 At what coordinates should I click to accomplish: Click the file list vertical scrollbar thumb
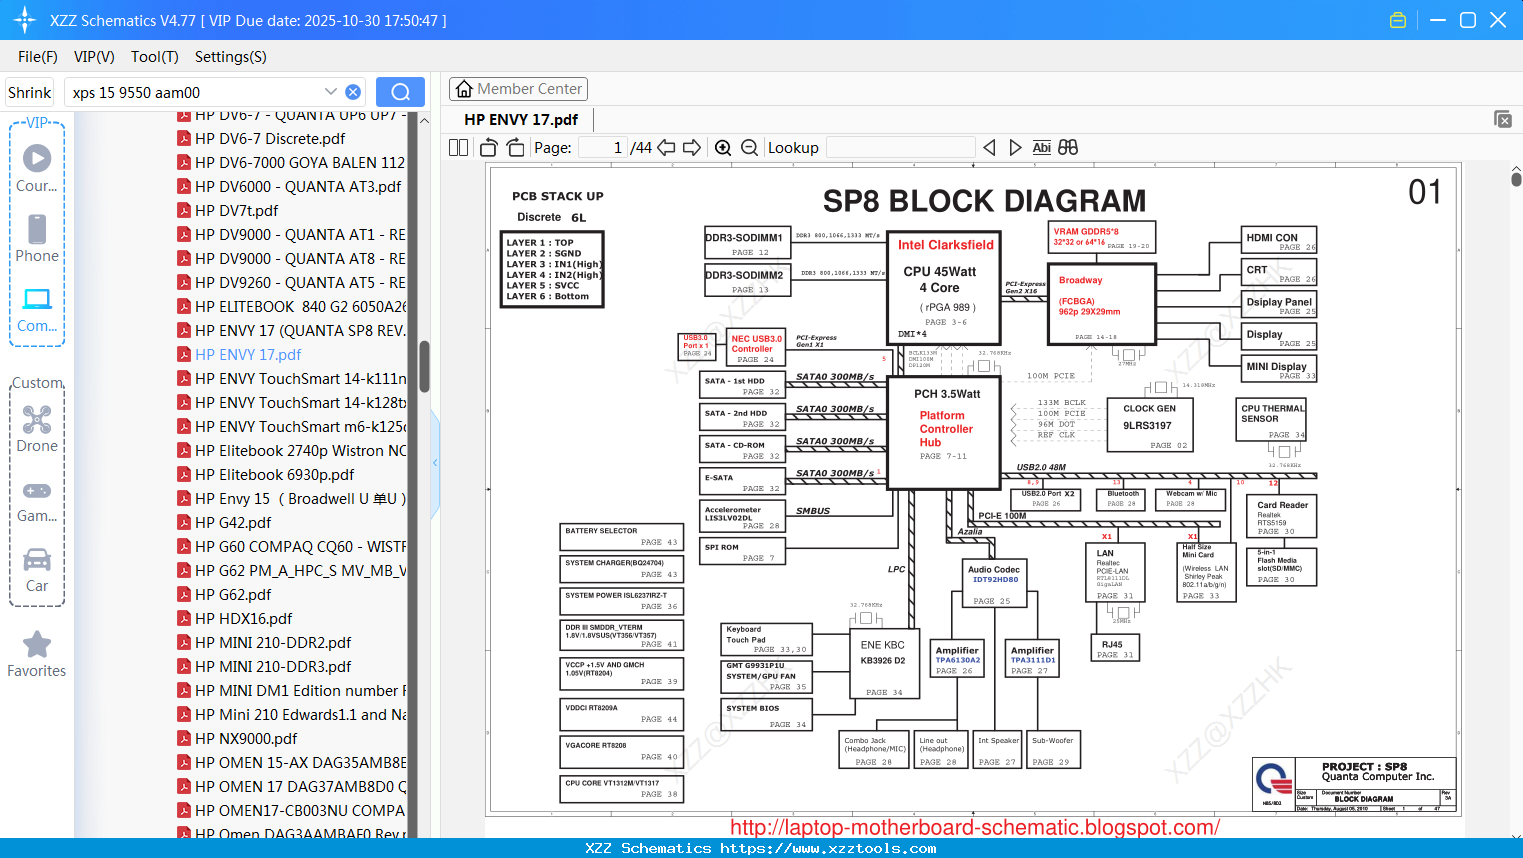pos(424,367)
